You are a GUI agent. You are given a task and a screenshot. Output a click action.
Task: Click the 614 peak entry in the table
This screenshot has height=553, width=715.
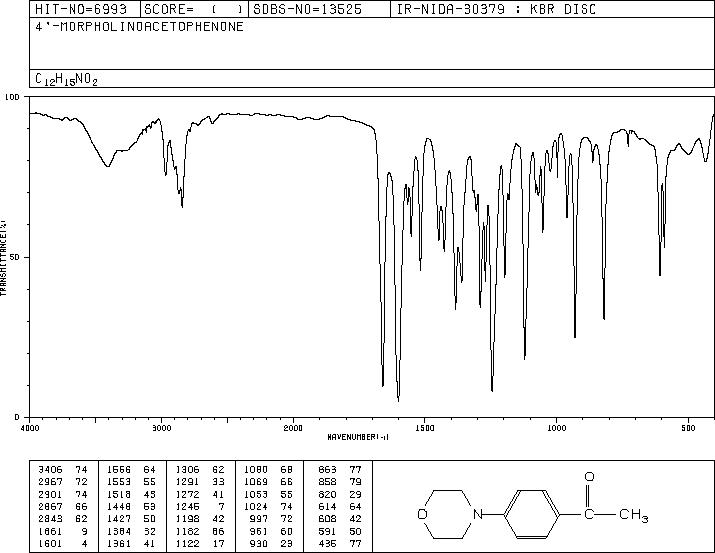coord(340,506)
